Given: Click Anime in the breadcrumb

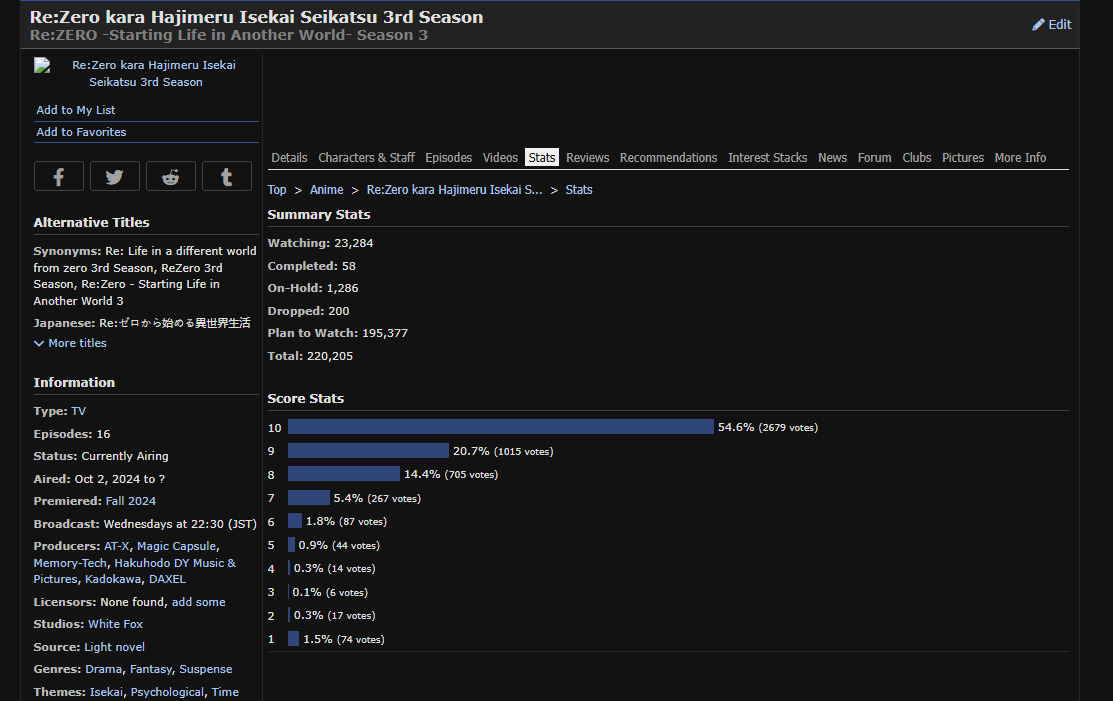Looking at the screenshot, I should [x=326, y=190].
